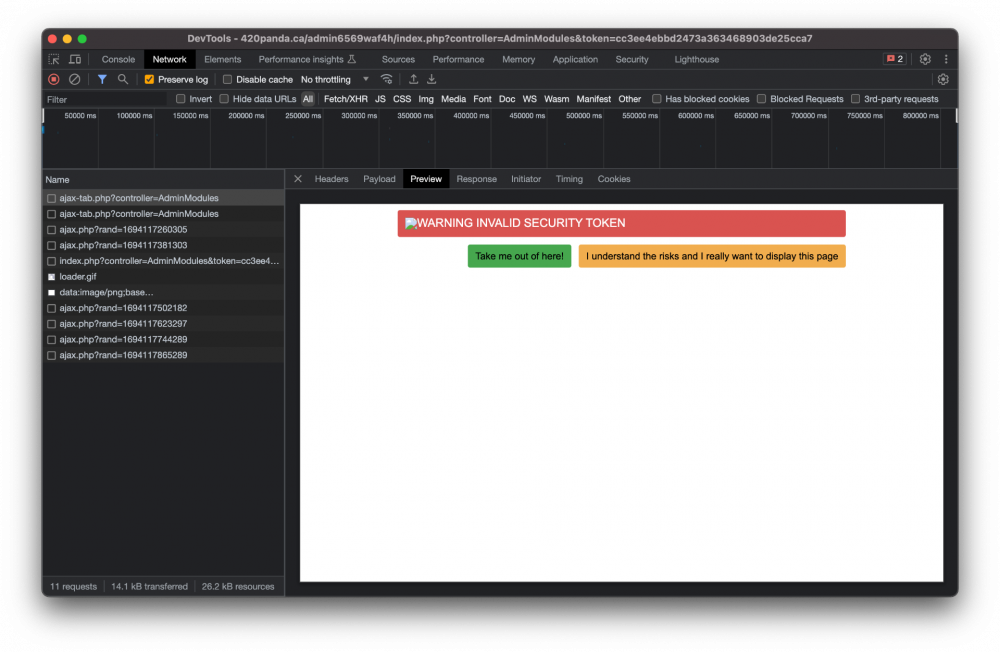The height and width of the screenshot is (652, 1000).
Task: Toggle Preserve log checkbox
Action: click(149, 80)
